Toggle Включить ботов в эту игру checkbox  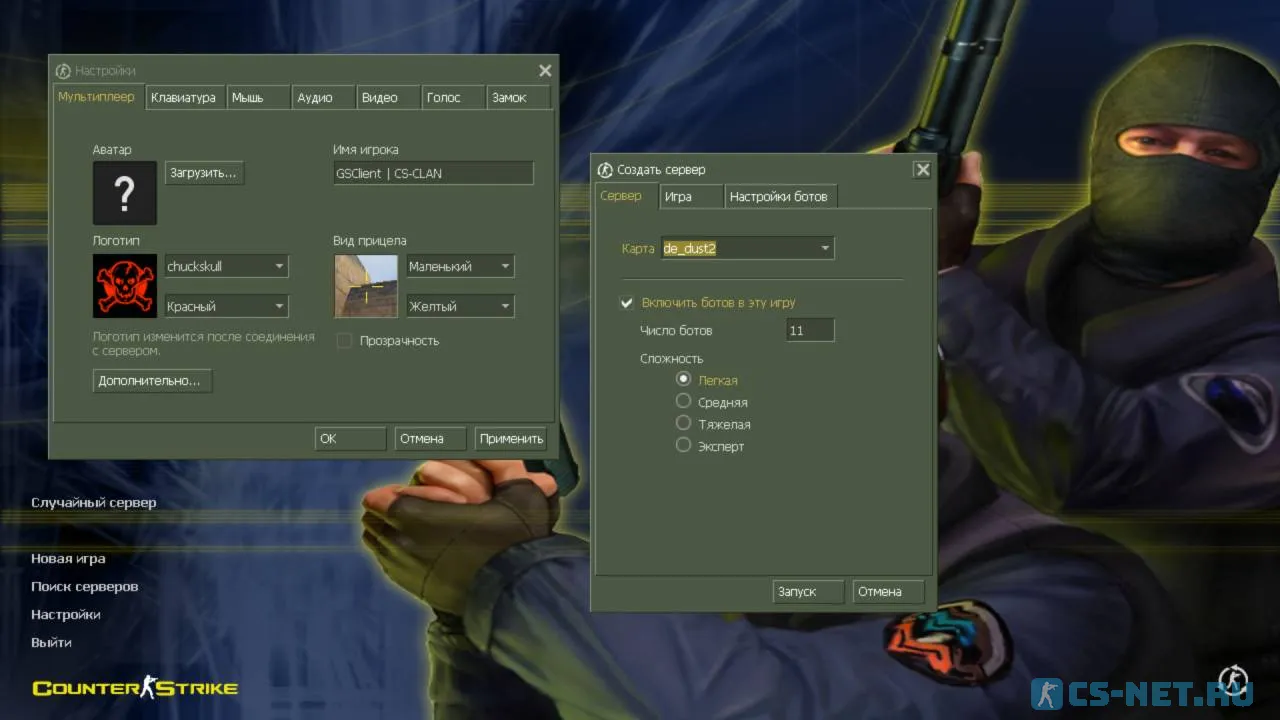click(x=627, y=303)
